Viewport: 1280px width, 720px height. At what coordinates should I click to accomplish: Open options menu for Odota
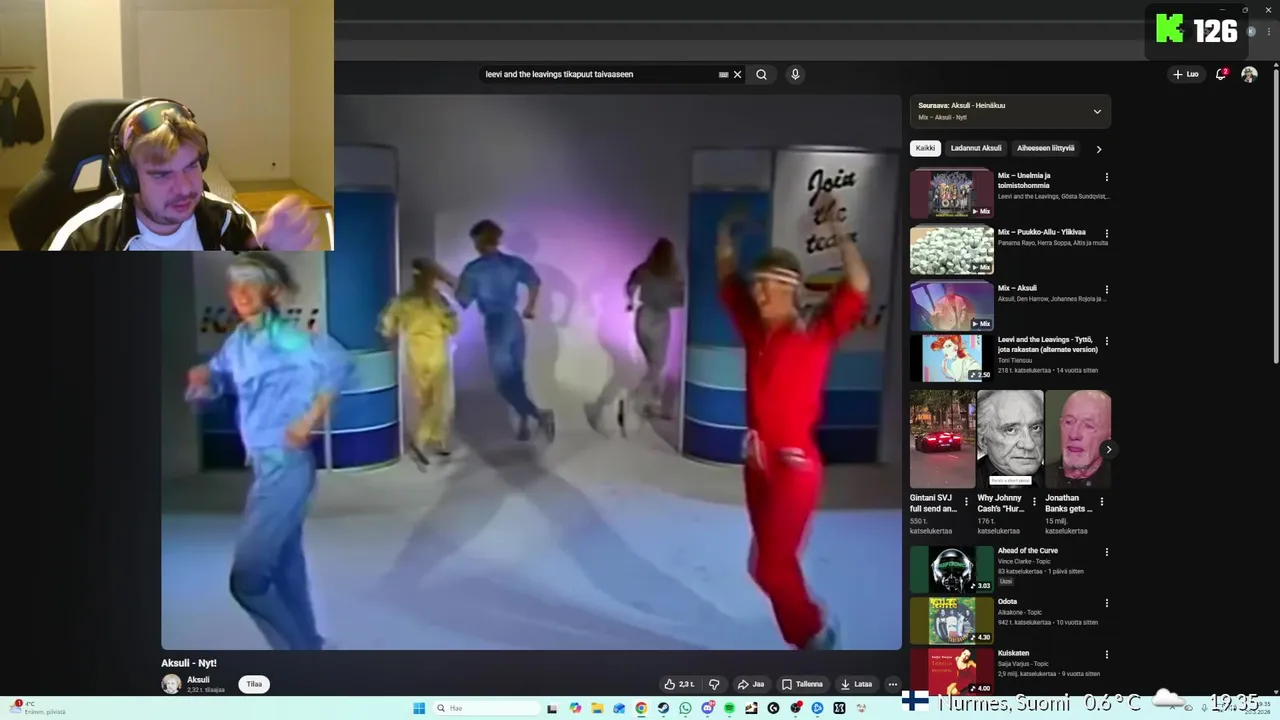1106,603
